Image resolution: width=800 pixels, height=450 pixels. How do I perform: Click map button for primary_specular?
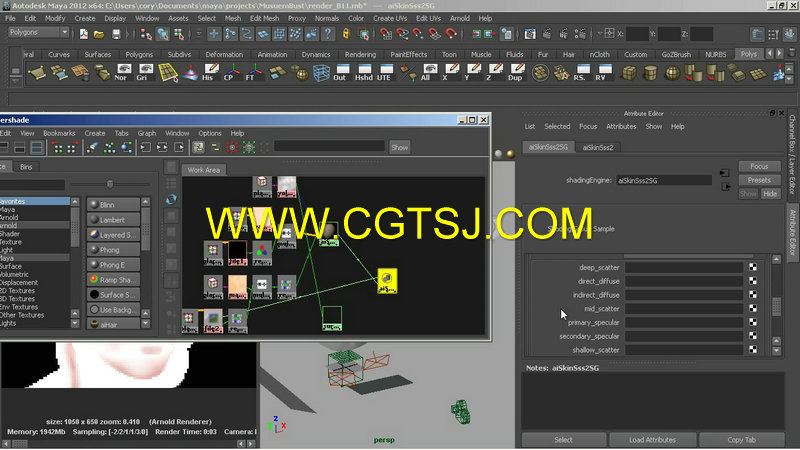tap(753, 322)
